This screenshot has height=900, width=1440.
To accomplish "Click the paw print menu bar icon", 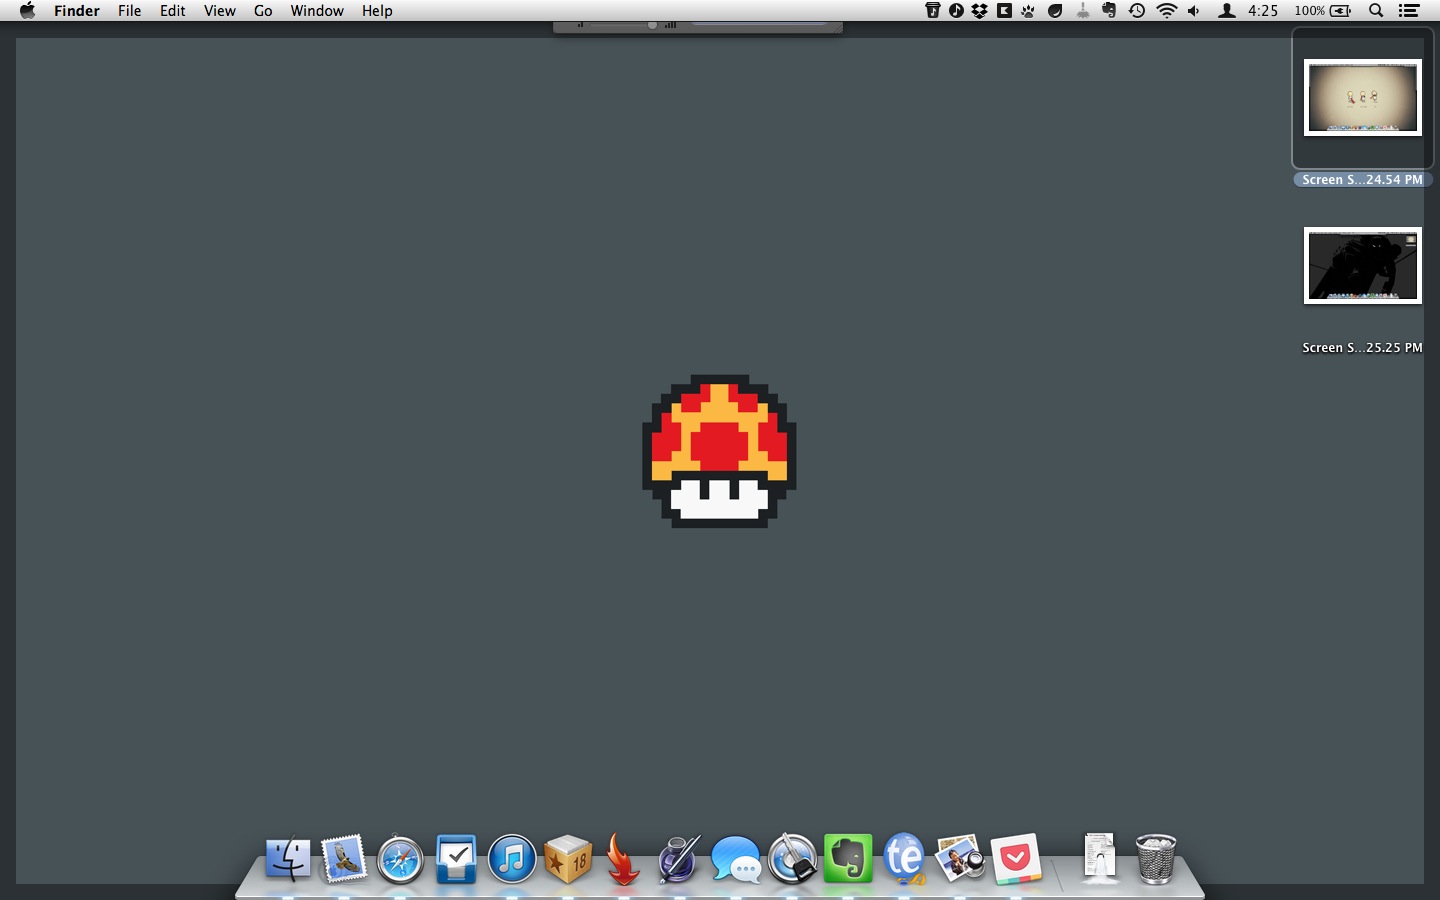I will 1028,11.
